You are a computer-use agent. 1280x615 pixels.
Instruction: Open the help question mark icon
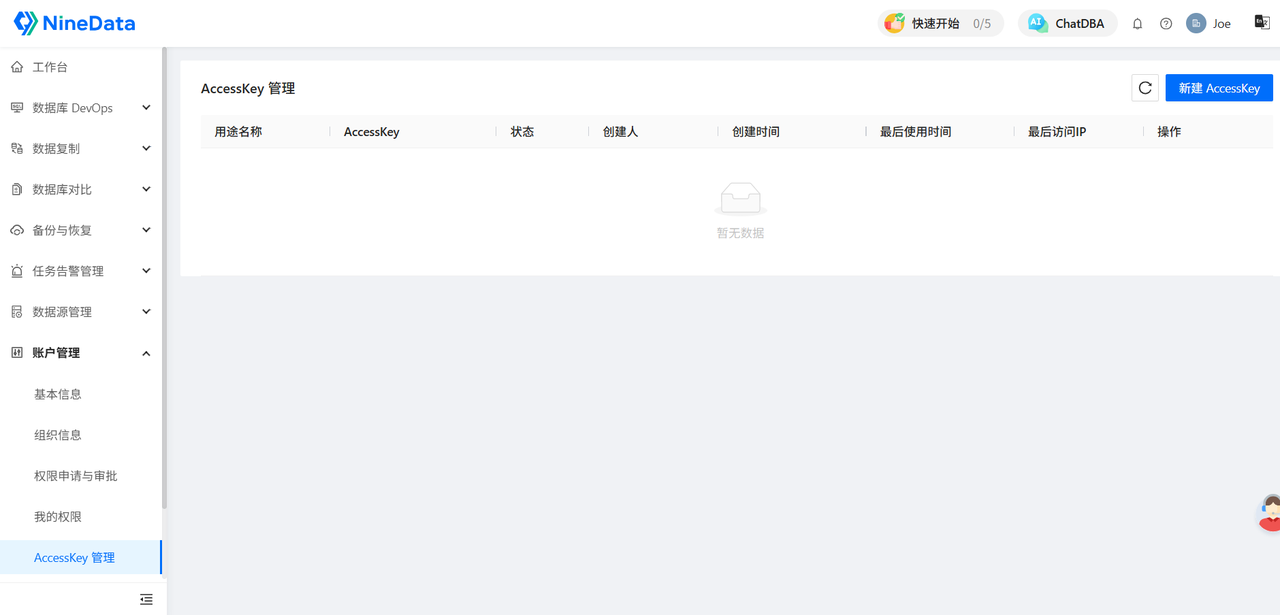tap(1166, 23)
